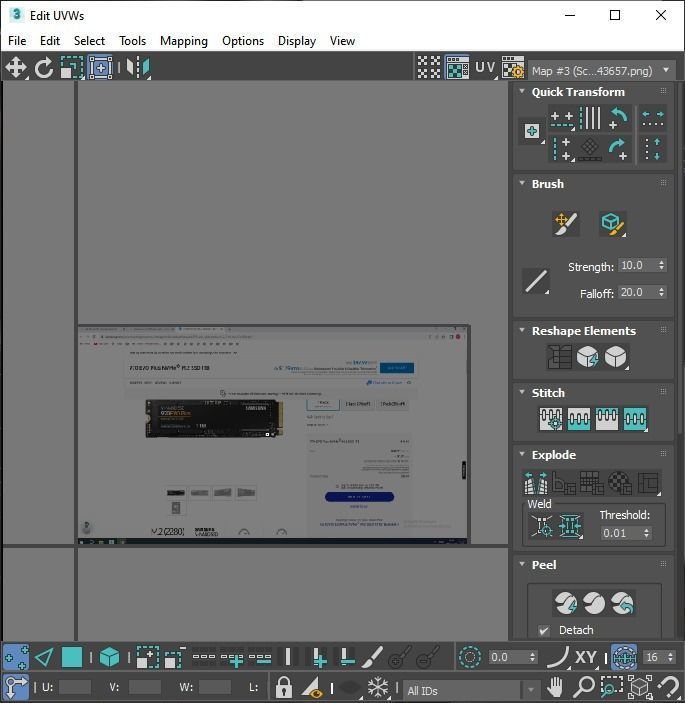Toggle the Detach checkbox in Peel
This screenshot has height=703, width=685.
(544, 631)
